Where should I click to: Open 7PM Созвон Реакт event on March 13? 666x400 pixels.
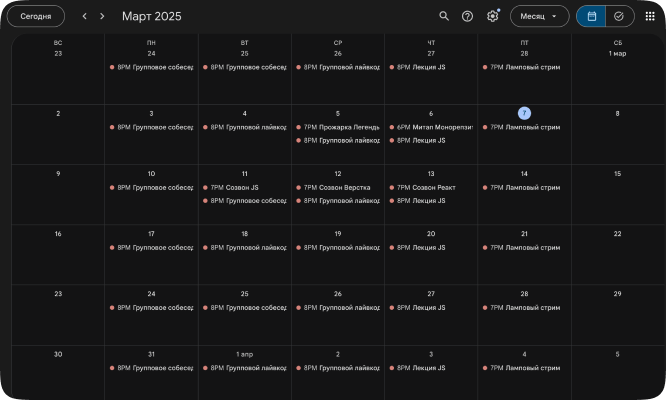coord(431,187)
